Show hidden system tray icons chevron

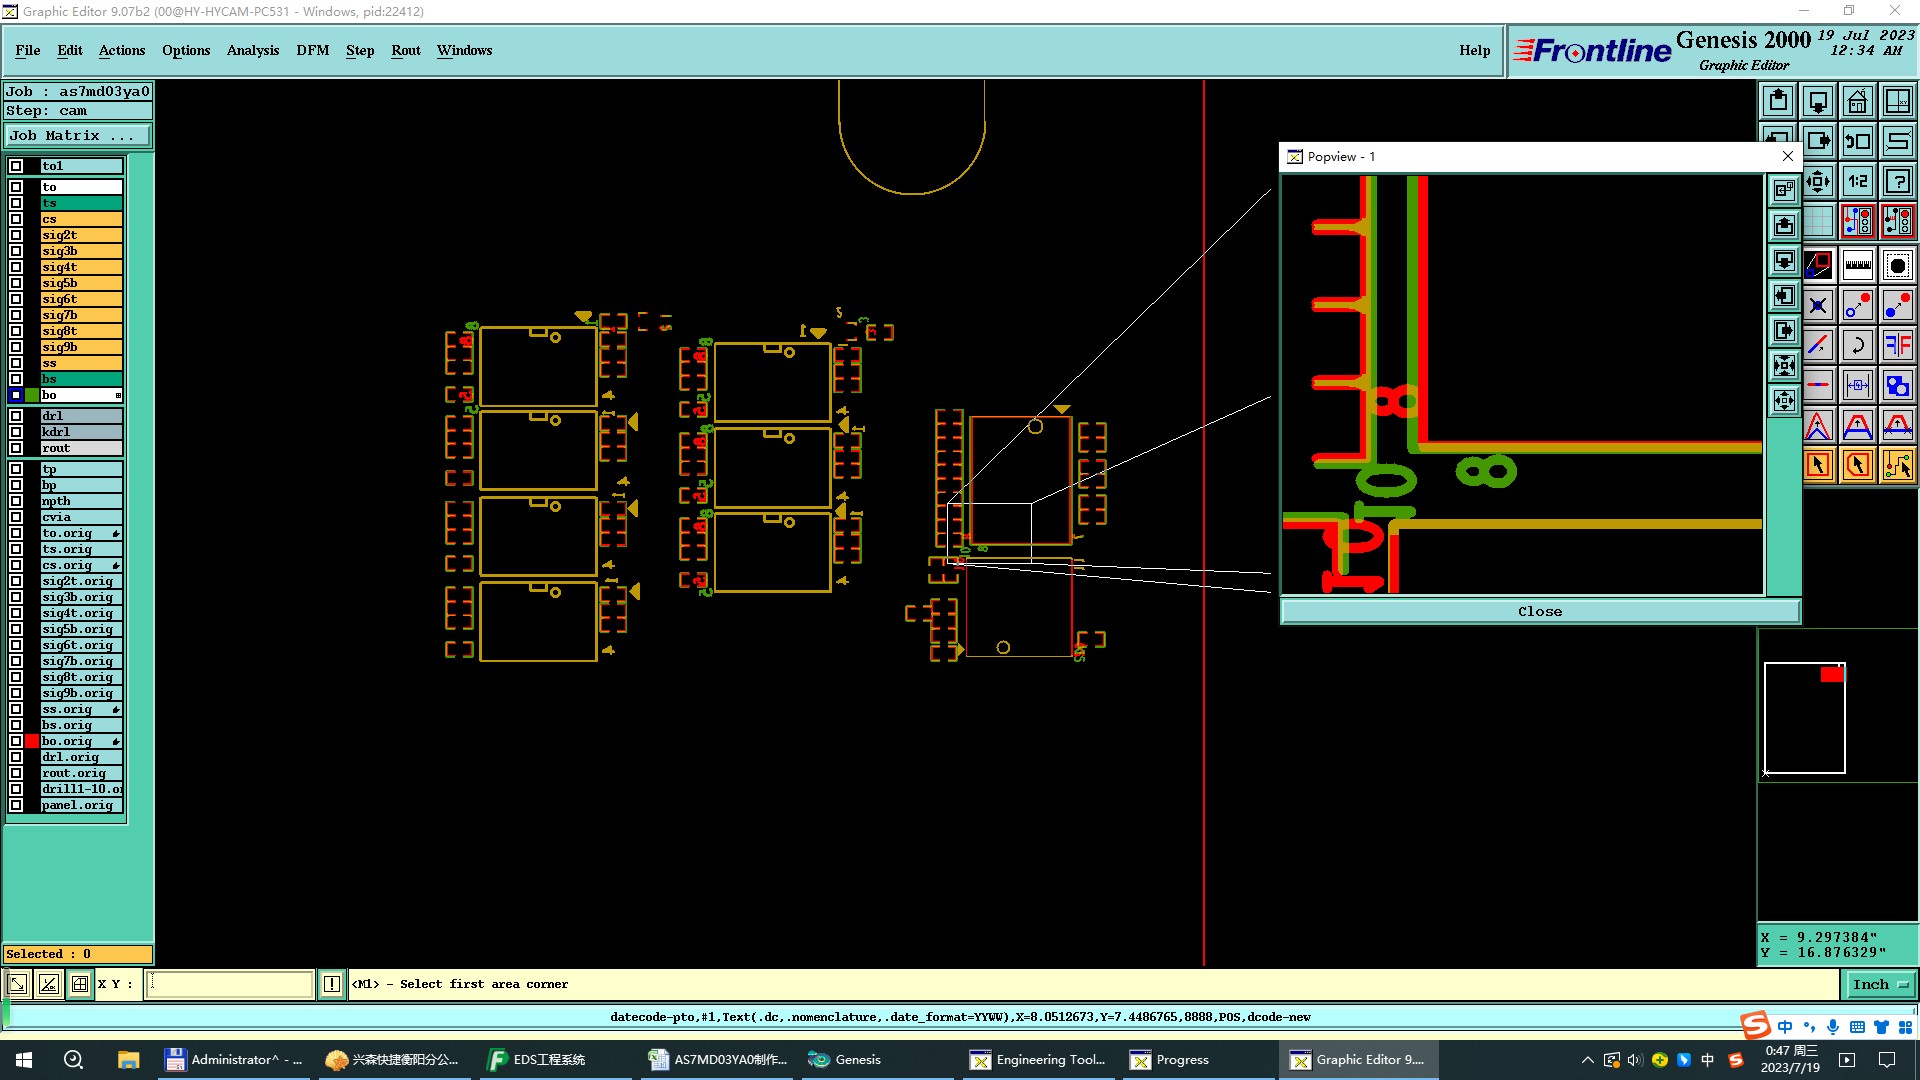tap(1587, 1060)
